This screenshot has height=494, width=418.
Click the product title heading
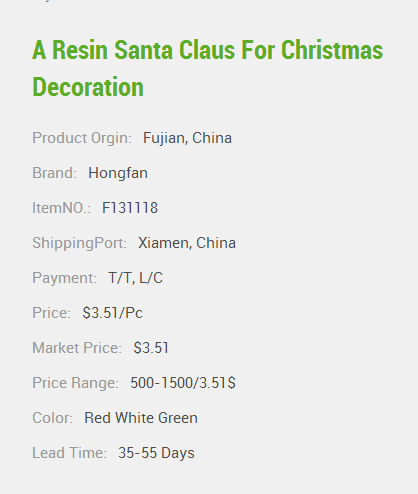(x=207, y=68)
